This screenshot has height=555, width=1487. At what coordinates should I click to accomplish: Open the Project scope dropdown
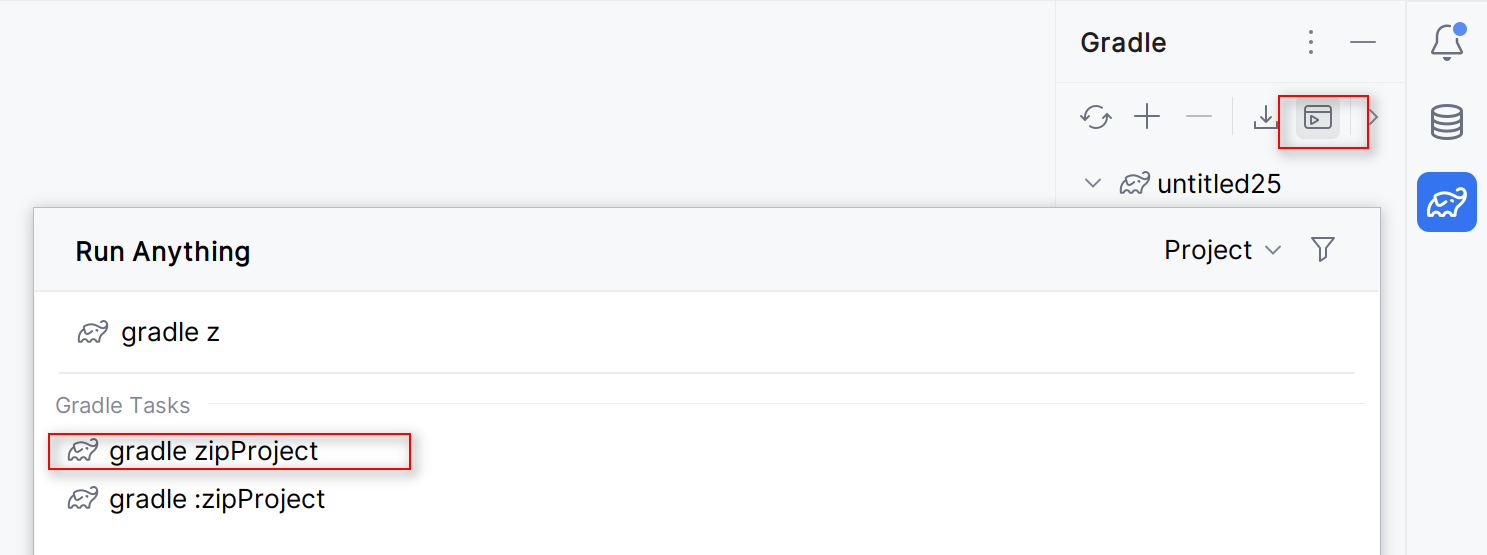[x=1222, y=250]
